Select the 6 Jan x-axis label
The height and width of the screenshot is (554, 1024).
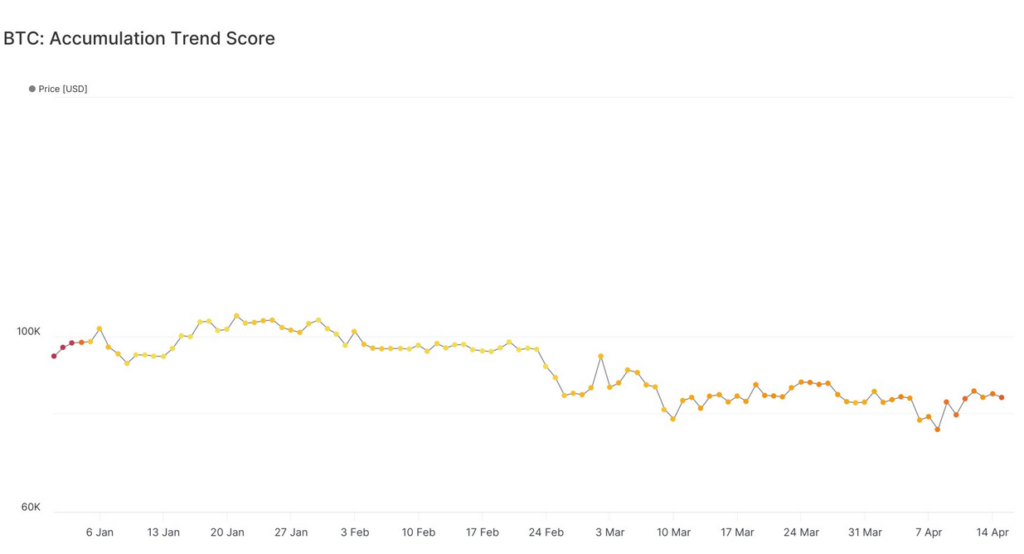[x=99, y=532]
